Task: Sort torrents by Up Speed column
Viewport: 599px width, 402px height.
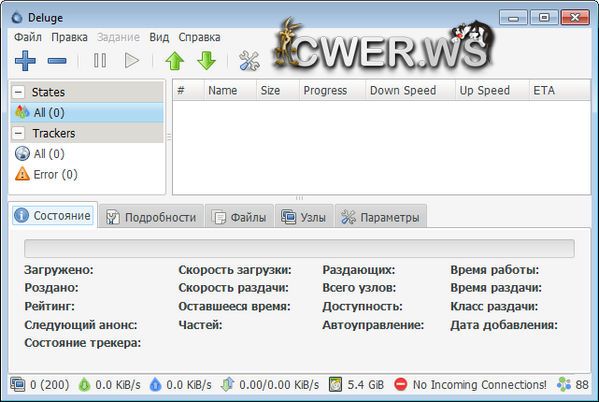Action: pyautogui.click(x=492, y=91)
